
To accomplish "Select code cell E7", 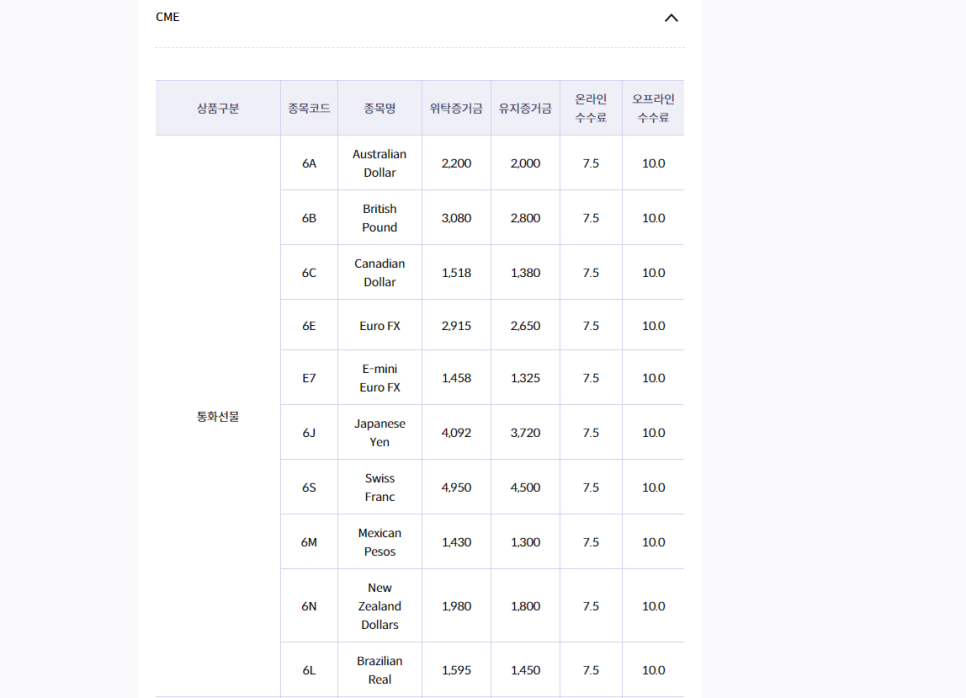I will pos(309,378).
